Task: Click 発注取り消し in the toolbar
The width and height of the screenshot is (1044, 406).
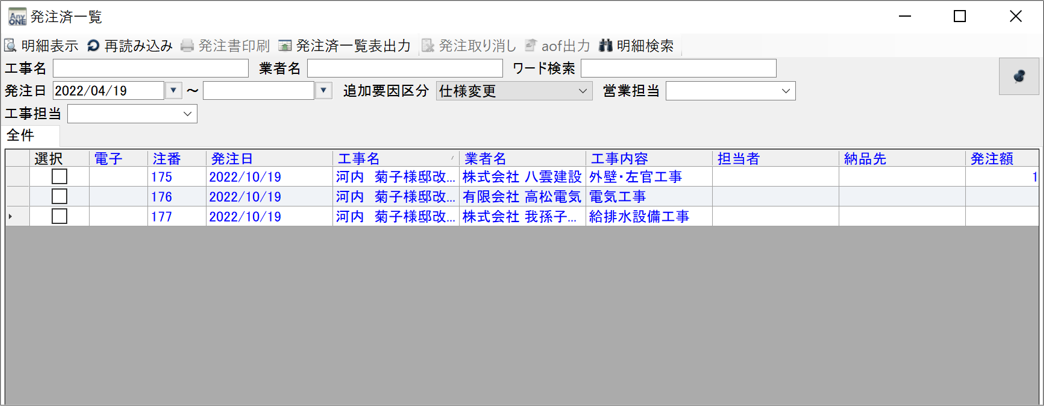Action: pyautogui.click(x=469, y=46)
